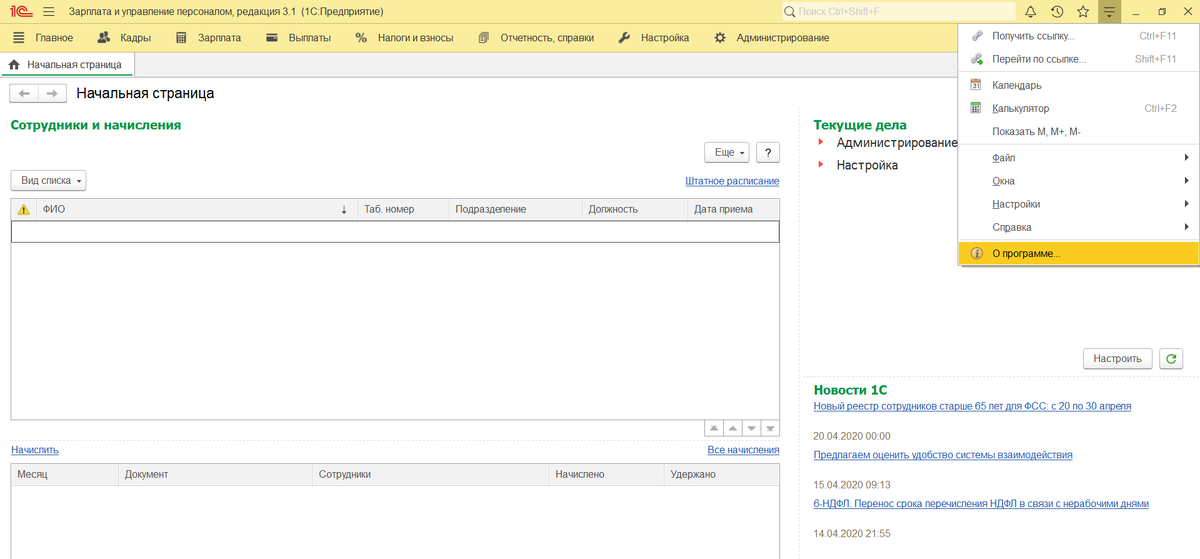Open news about реестр сотрудников старше 65

click(973, 406)
